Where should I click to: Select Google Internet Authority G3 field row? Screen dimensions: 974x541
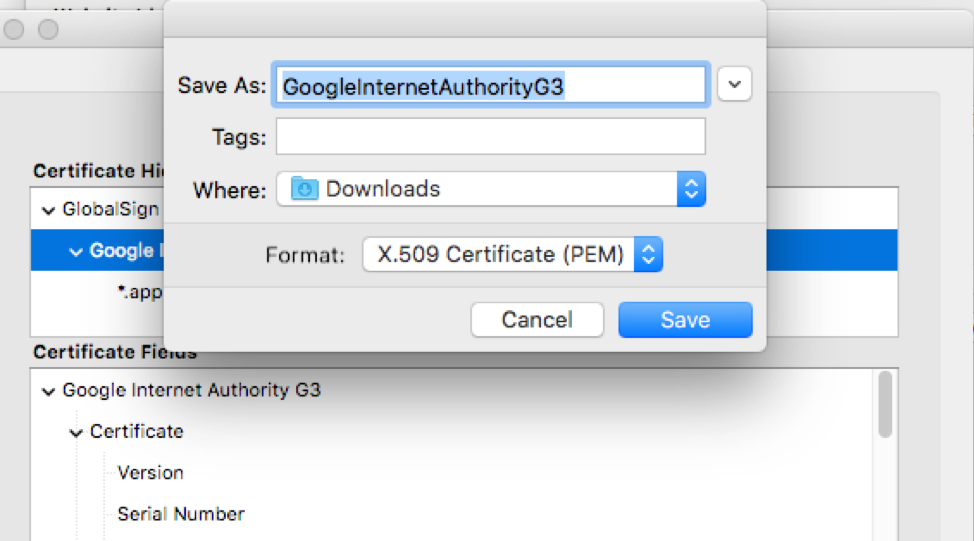[191, 390]
